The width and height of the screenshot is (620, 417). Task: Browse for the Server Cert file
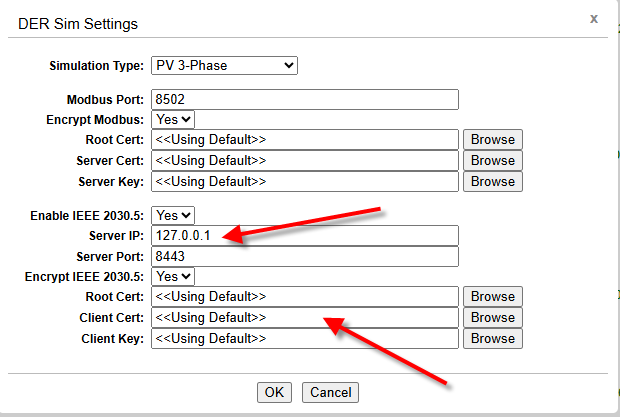click(493, 160)
